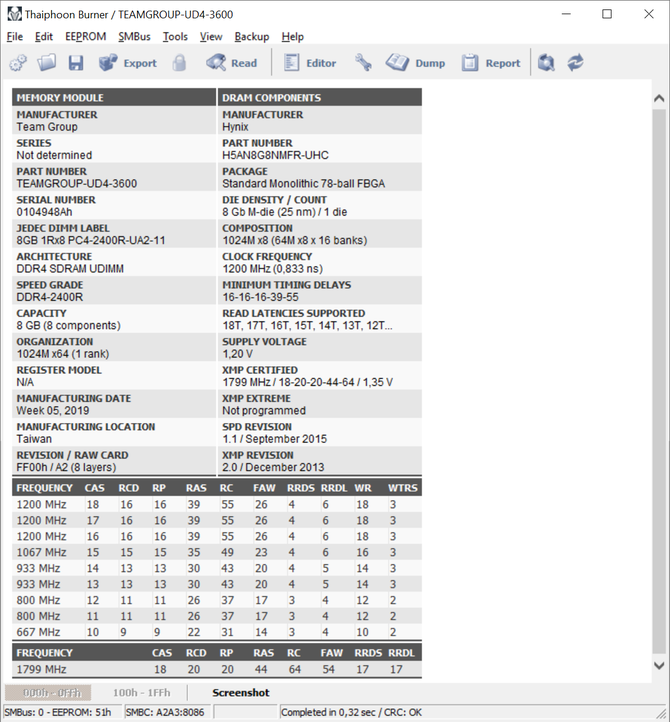
Task: Click the manufacturer value Team Group
Action: pos(47,127)
